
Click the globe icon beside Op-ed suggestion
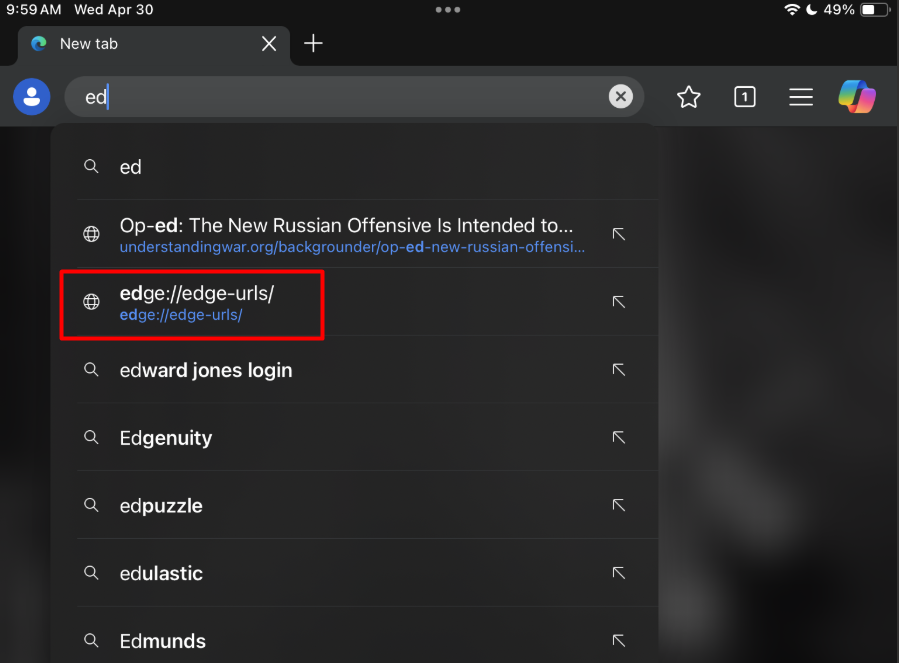[x=91, y=234]
